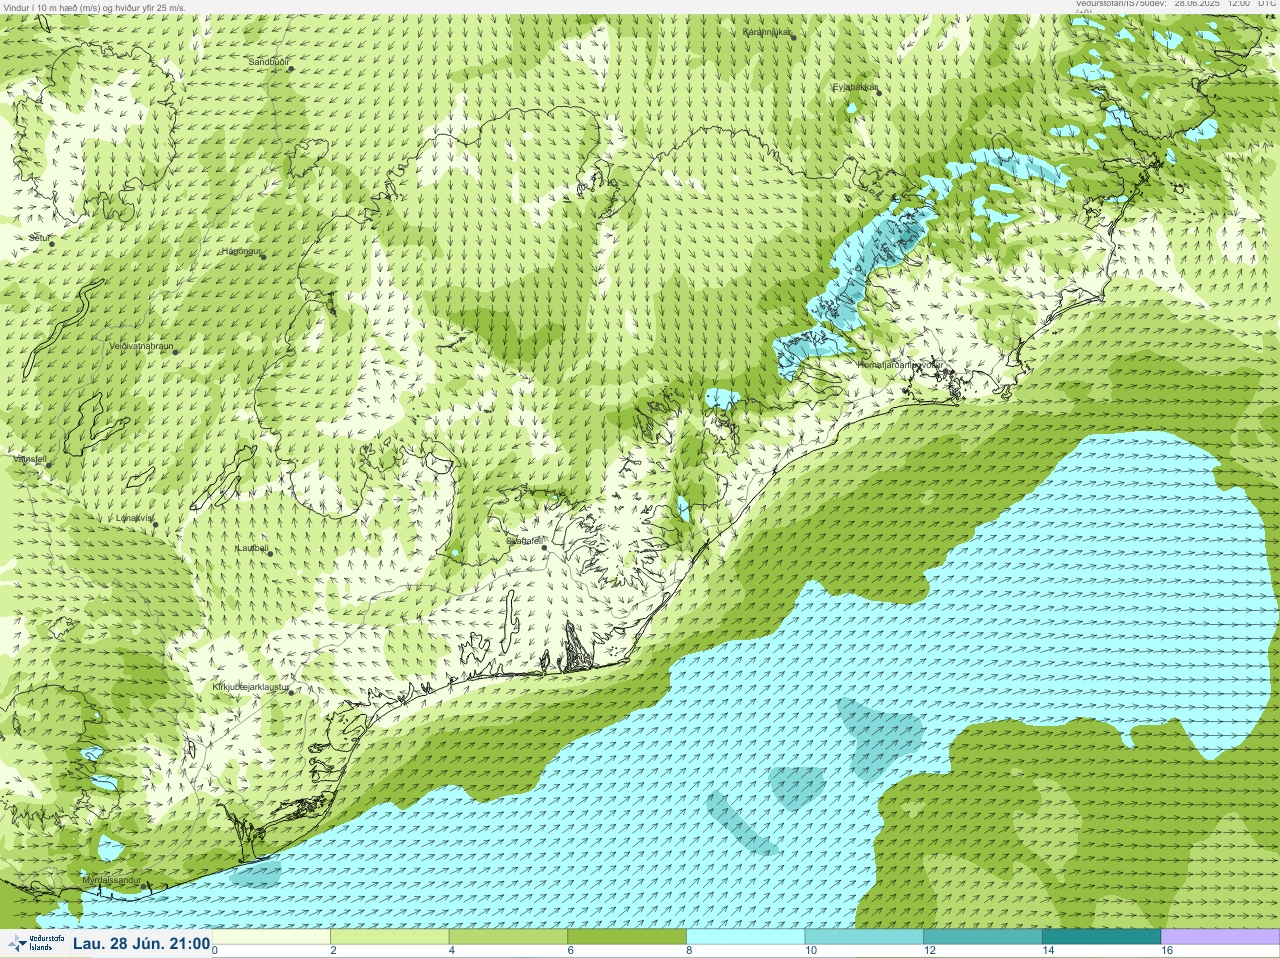Screen dimensions: 1280x958
Task: Click the Lónakvísl station label
Action: [134, 518]
